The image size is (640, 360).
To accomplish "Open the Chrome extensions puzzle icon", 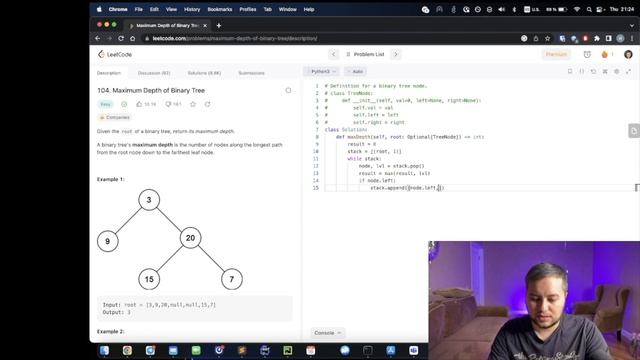I will 597,38.
